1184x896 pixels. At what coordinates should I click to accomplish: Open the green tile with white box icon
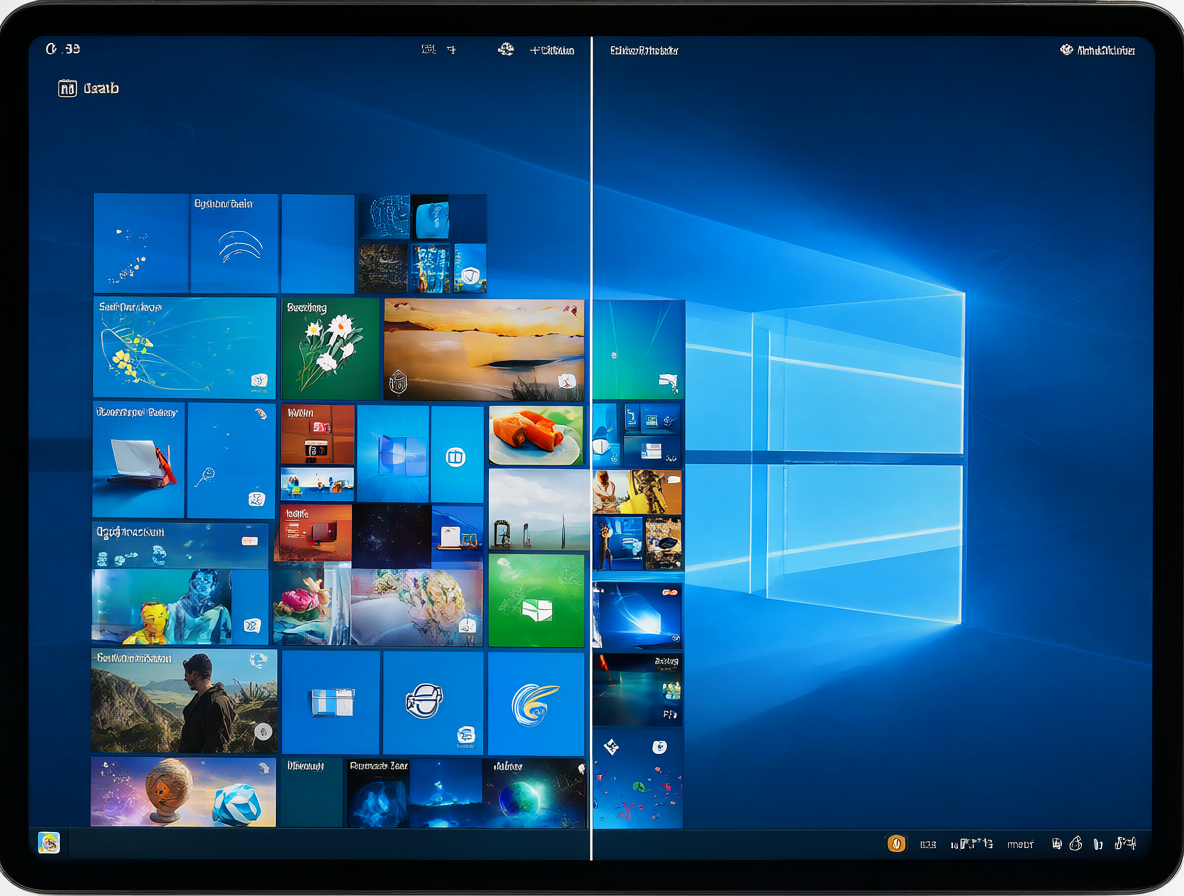point(536,600)
